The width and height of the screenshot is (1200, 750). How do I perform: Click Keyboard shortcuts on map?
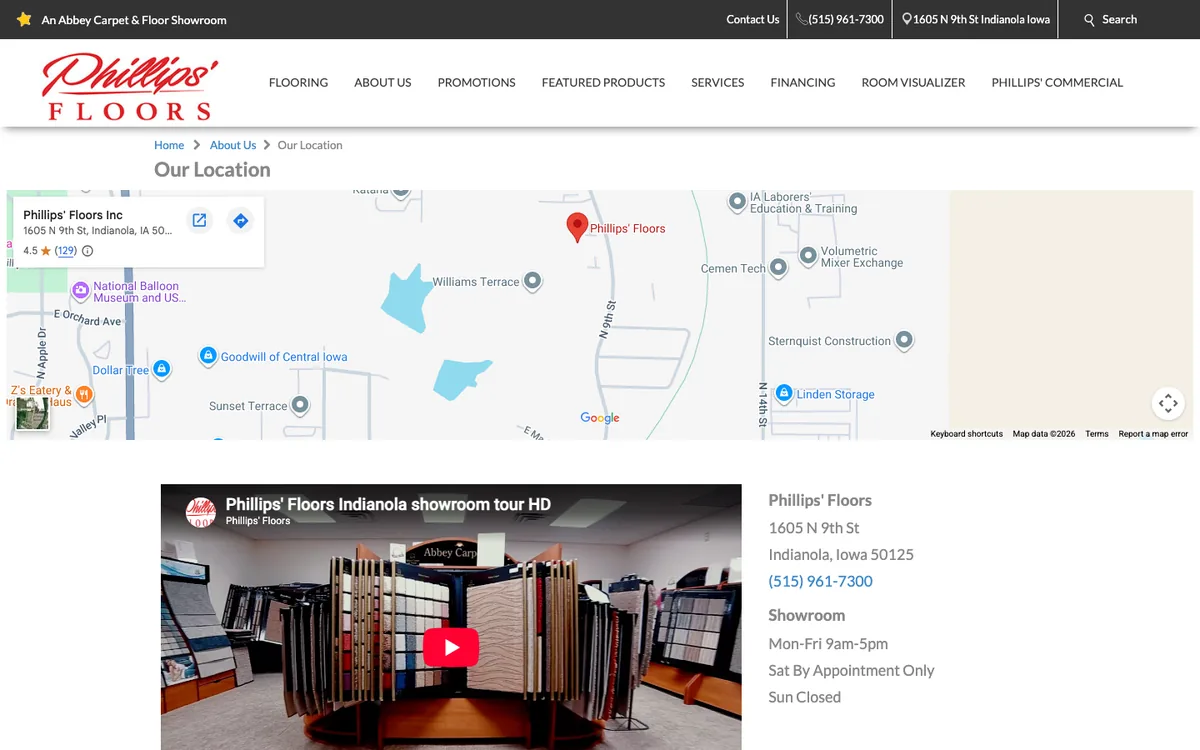pyautogui.click(x=966, y=434)
